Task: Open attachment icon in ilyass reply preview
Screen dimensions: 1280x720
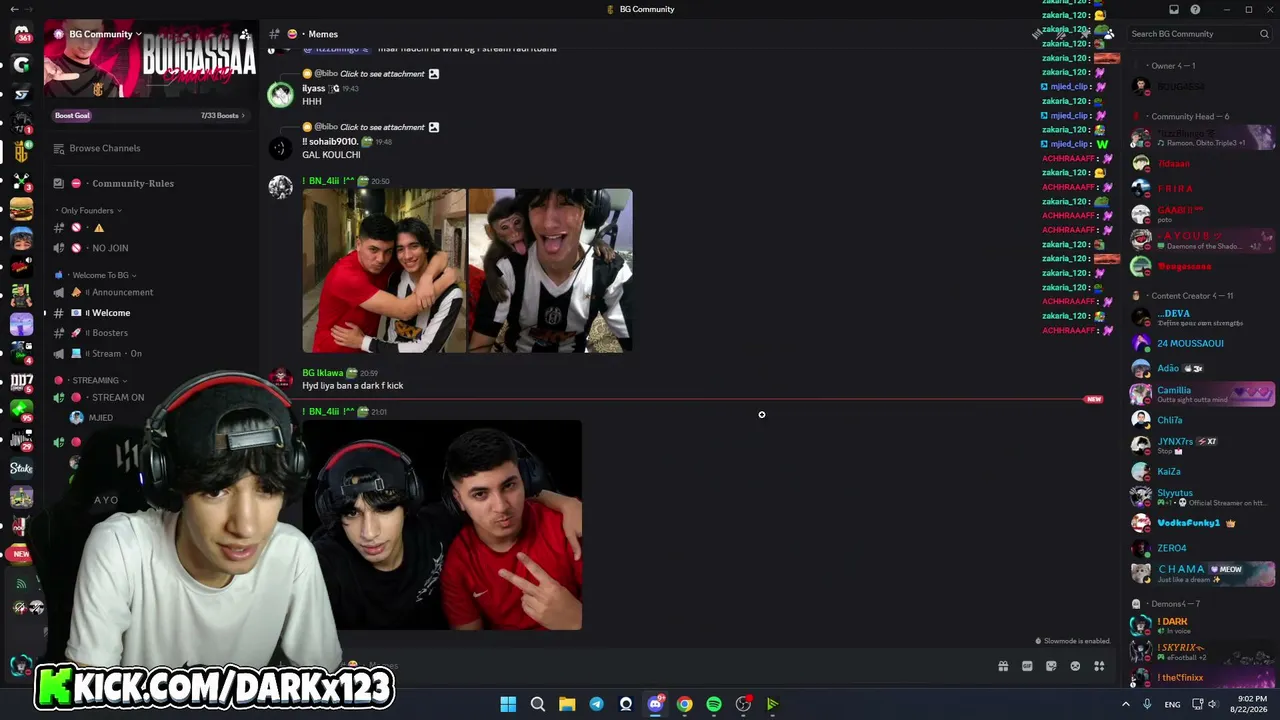Action: click(x=433, y=74)
